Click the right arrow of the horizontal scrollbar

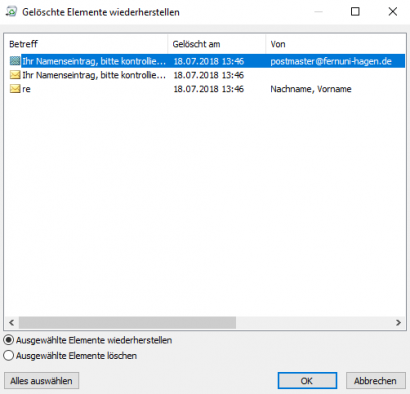pos(398,322)
